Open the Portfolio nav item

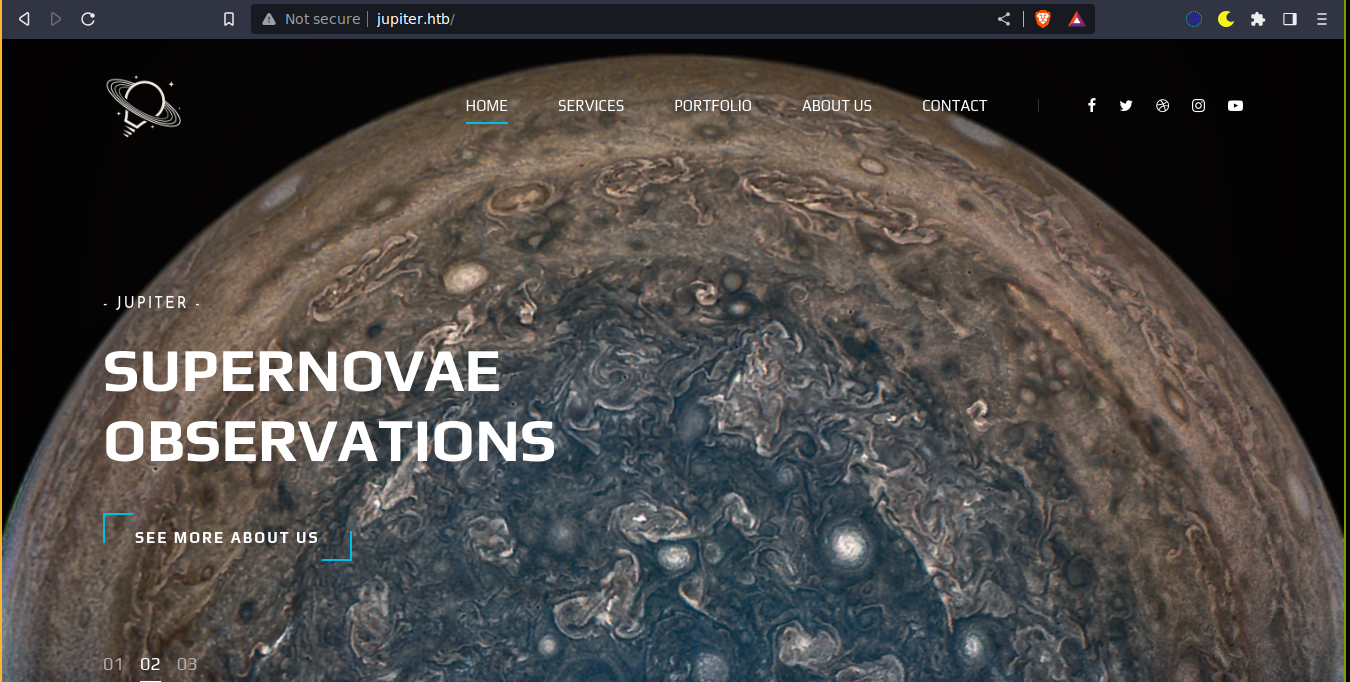pos(713,106)
